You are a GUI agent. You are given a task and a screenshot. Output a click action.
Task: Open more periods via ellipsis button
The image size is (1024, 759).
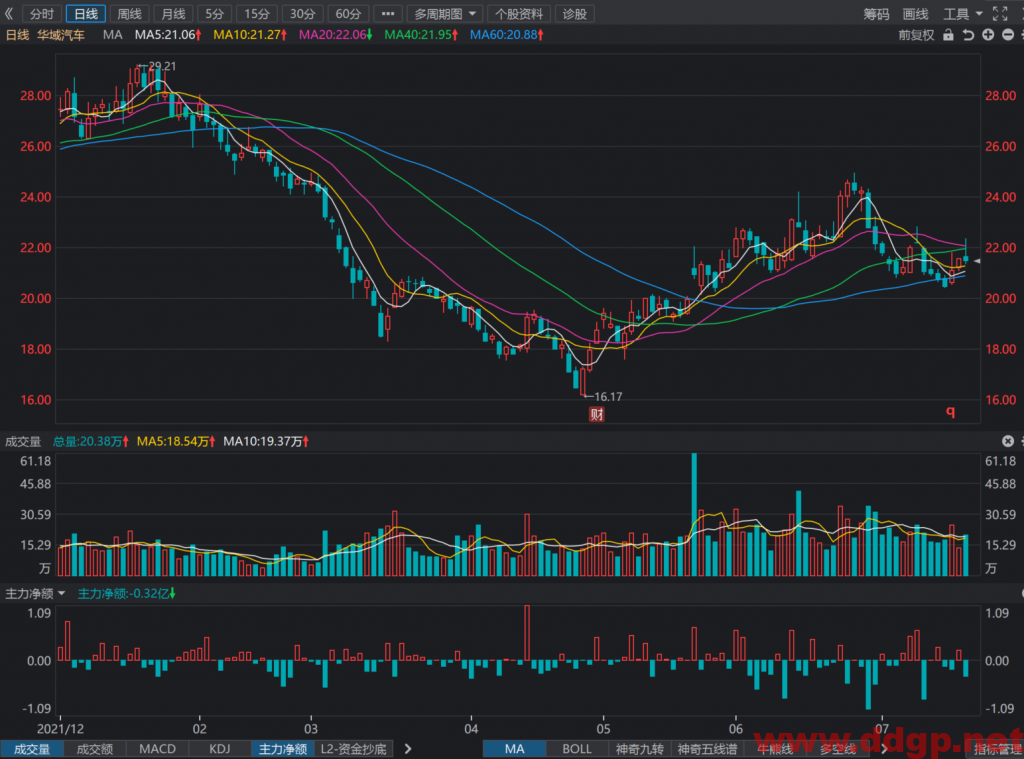388,14
